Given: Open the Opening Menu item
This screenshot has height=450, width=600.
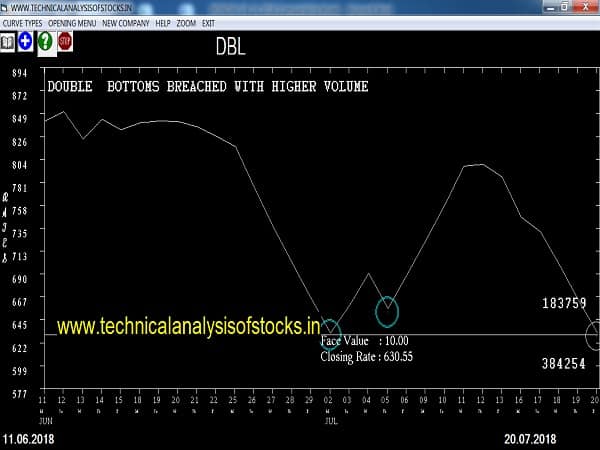Looking at the screenshot, I should pos(75,22).
